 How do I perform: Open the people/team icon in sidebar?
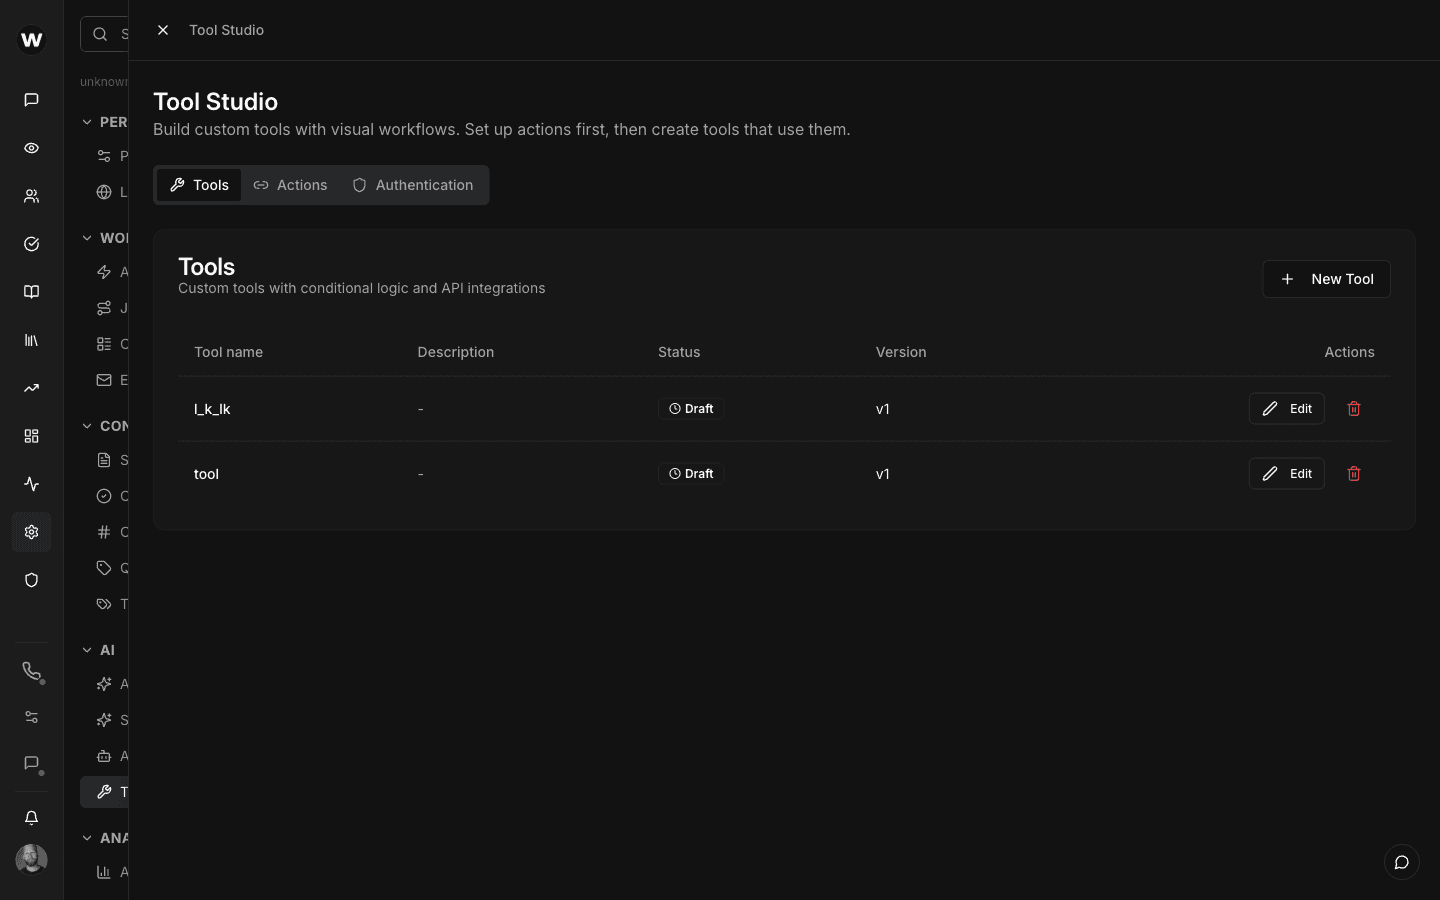31,196
